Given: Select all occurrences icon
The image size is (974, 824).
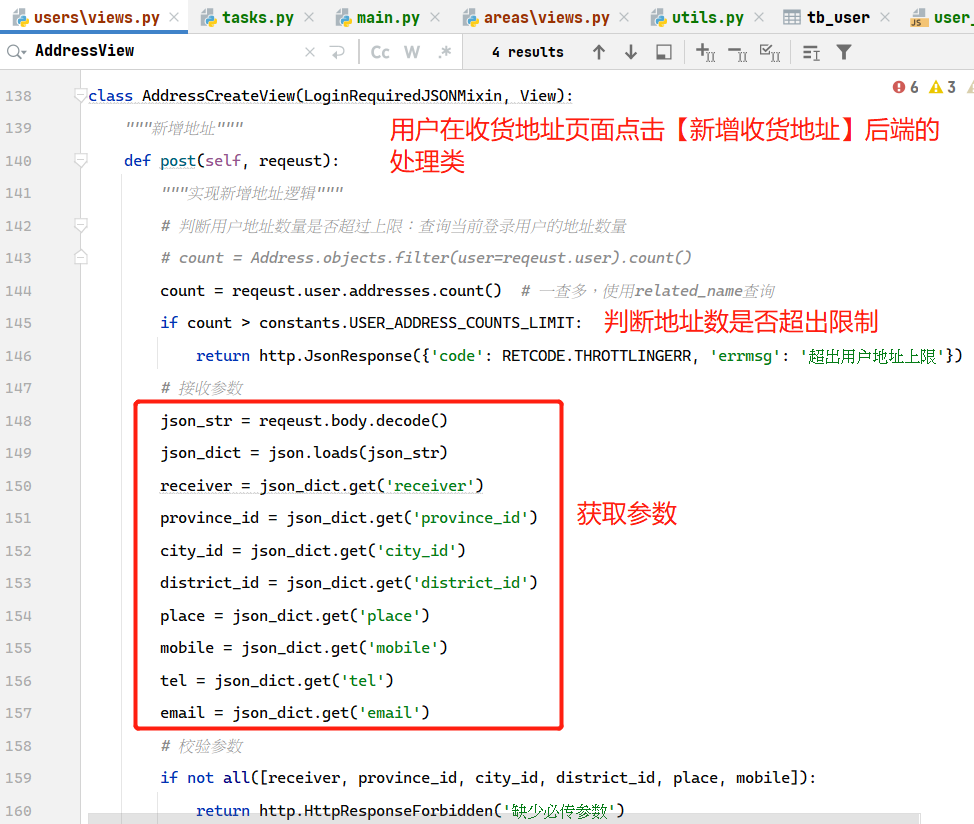Looking at the screenshot, I should (770, 53).
